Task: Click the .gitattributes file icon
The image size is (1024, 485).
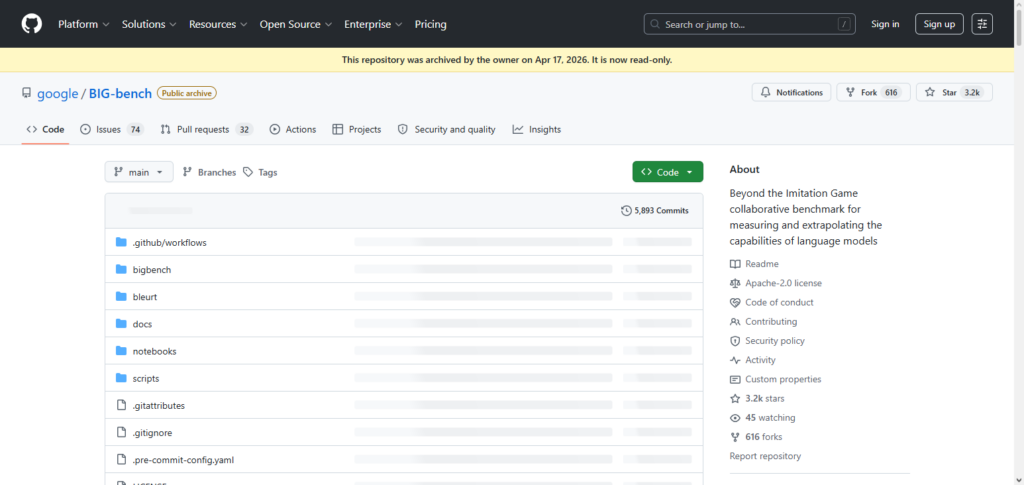Action: click(121, 405)
